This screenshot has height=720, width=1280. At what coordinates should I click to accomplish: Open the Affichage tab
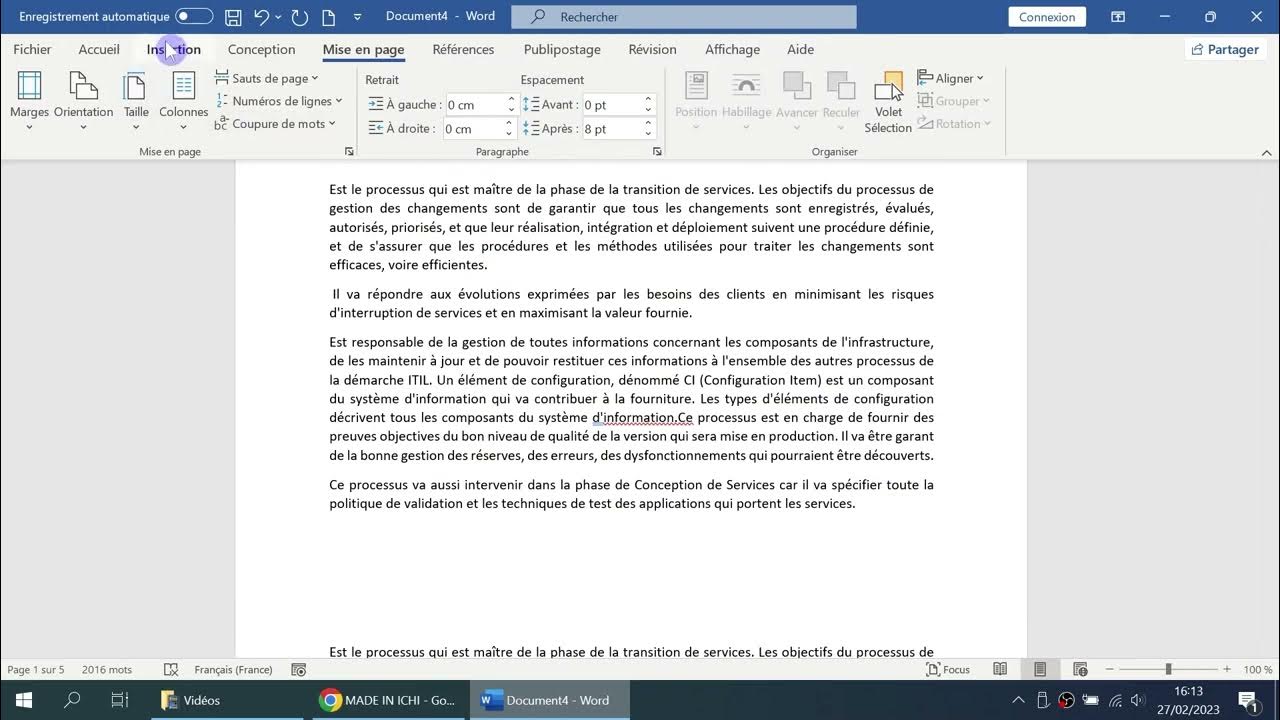pyautogui.click(x=732, y=49)
